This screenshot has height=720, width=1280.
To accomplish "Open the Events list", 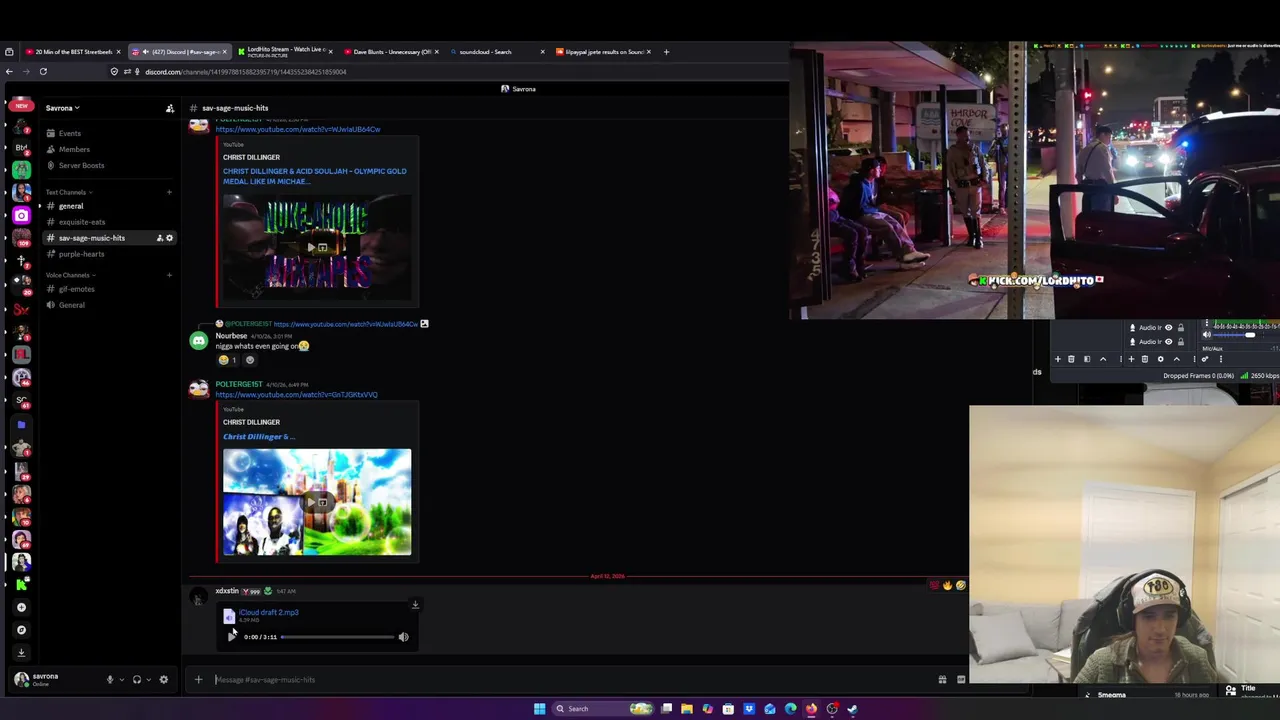I will point(69,133).
